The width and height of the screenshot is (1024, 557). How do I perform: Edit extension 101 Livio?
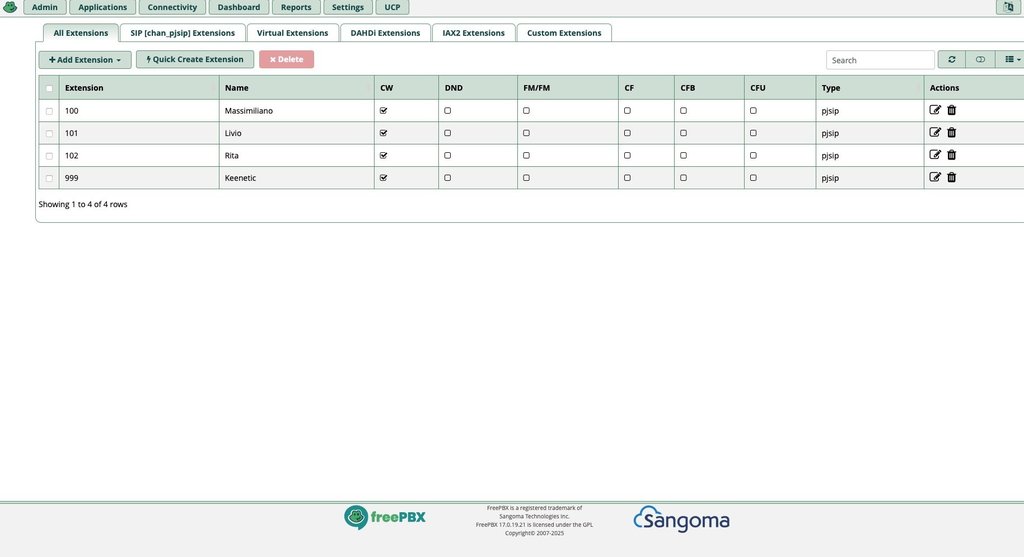pos(935,133)
